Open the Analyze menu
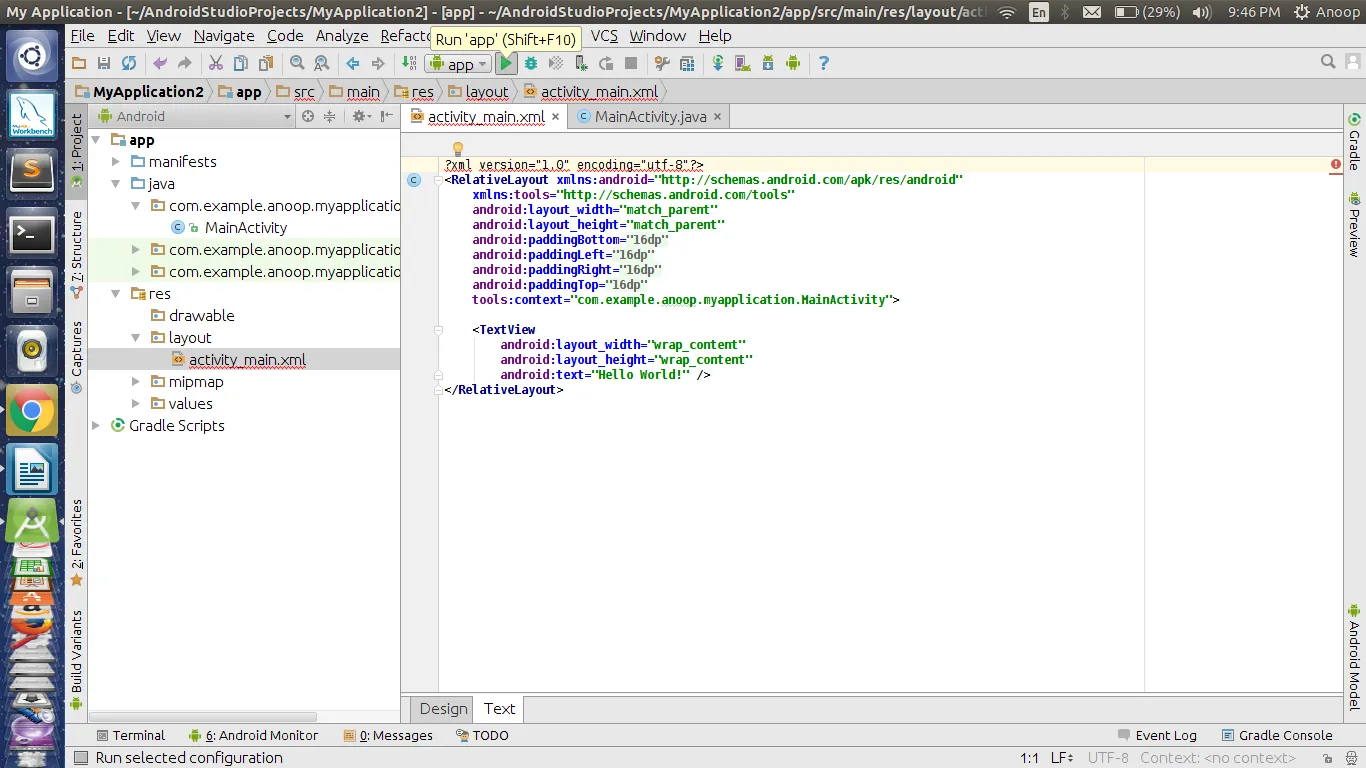 pyautogui.click(x=342, y=35)
